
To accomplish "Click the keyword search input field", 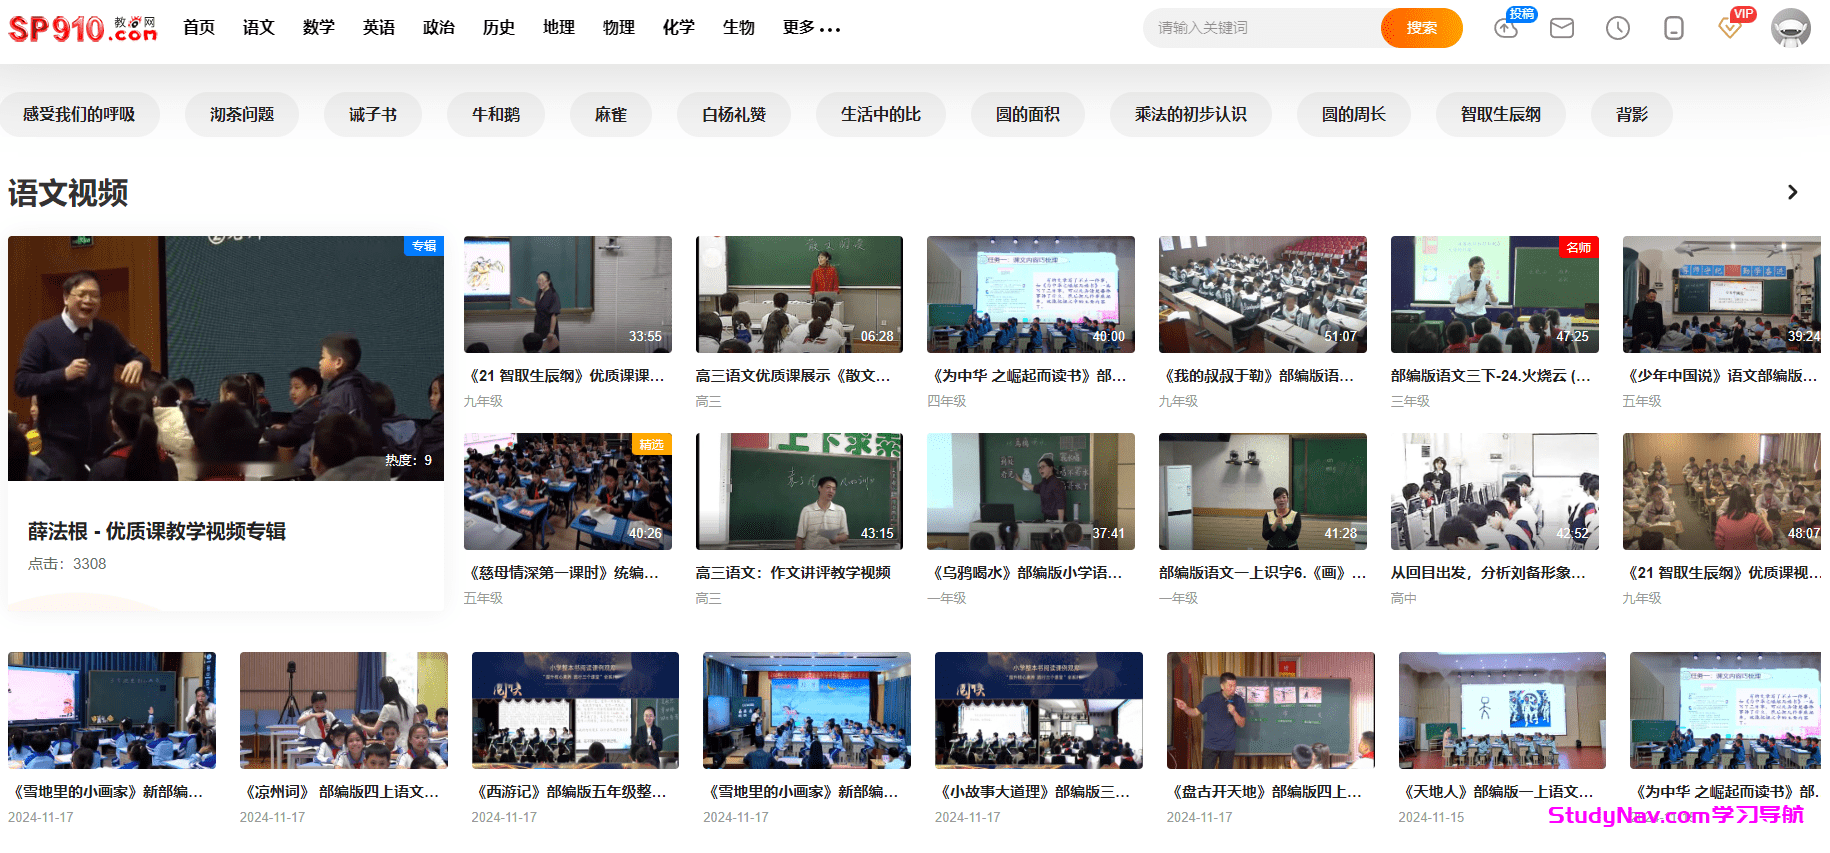I will (x=1260, y=28).
